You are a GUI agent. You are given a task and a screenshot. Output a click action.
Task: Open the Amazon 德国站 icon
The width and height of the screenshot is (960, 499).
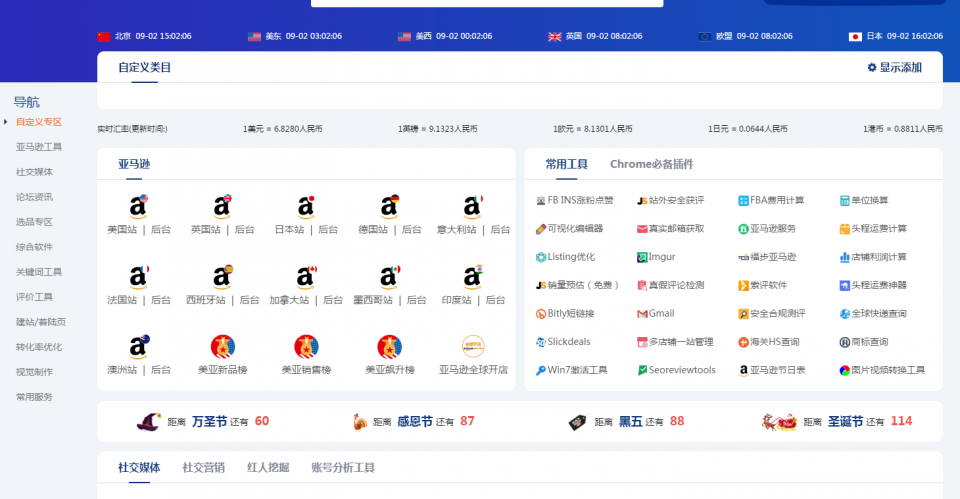tap(389, 206)
